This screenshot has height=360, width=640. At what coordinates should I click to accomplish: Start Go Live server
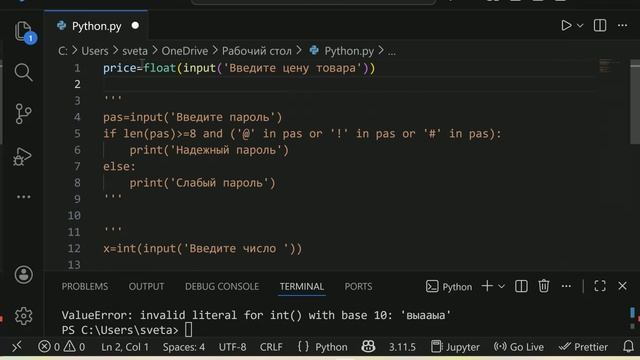point(519,347)
